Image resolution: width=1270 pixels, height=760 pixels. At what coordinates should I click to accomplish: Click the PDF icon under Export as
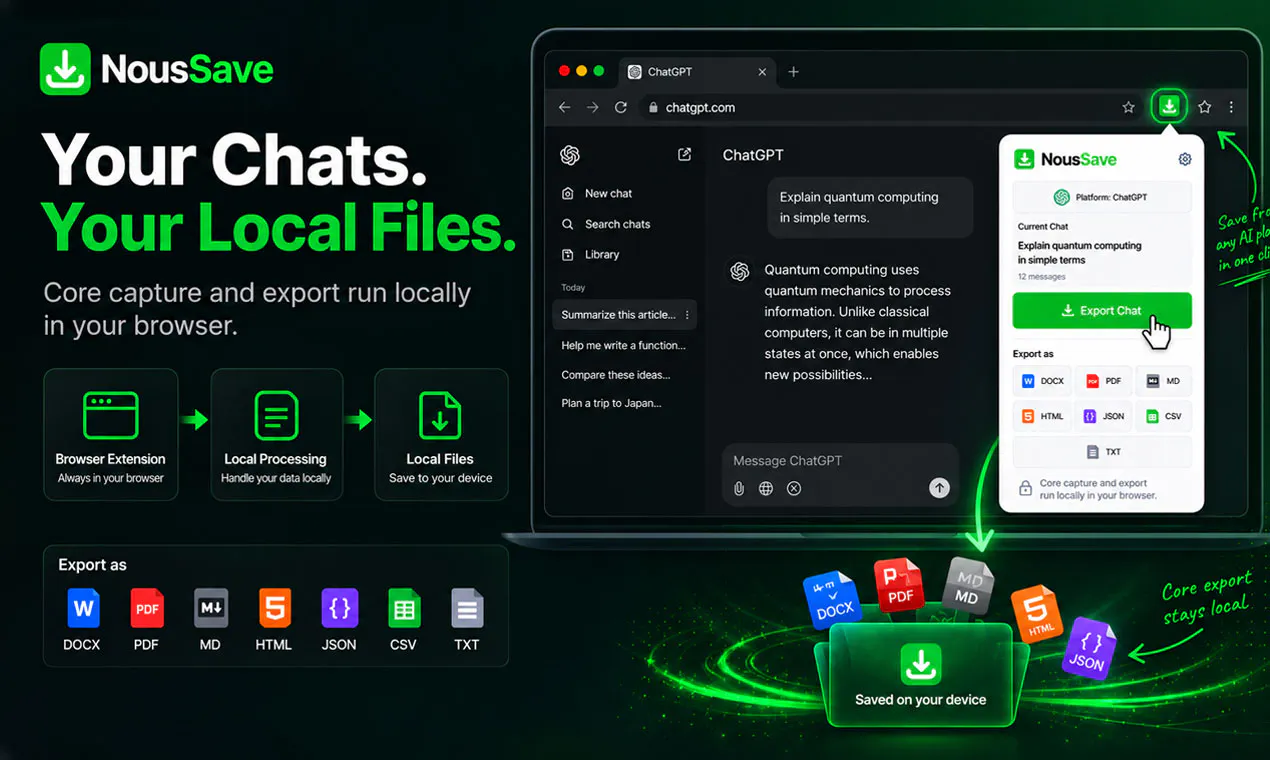coord(147,608)
